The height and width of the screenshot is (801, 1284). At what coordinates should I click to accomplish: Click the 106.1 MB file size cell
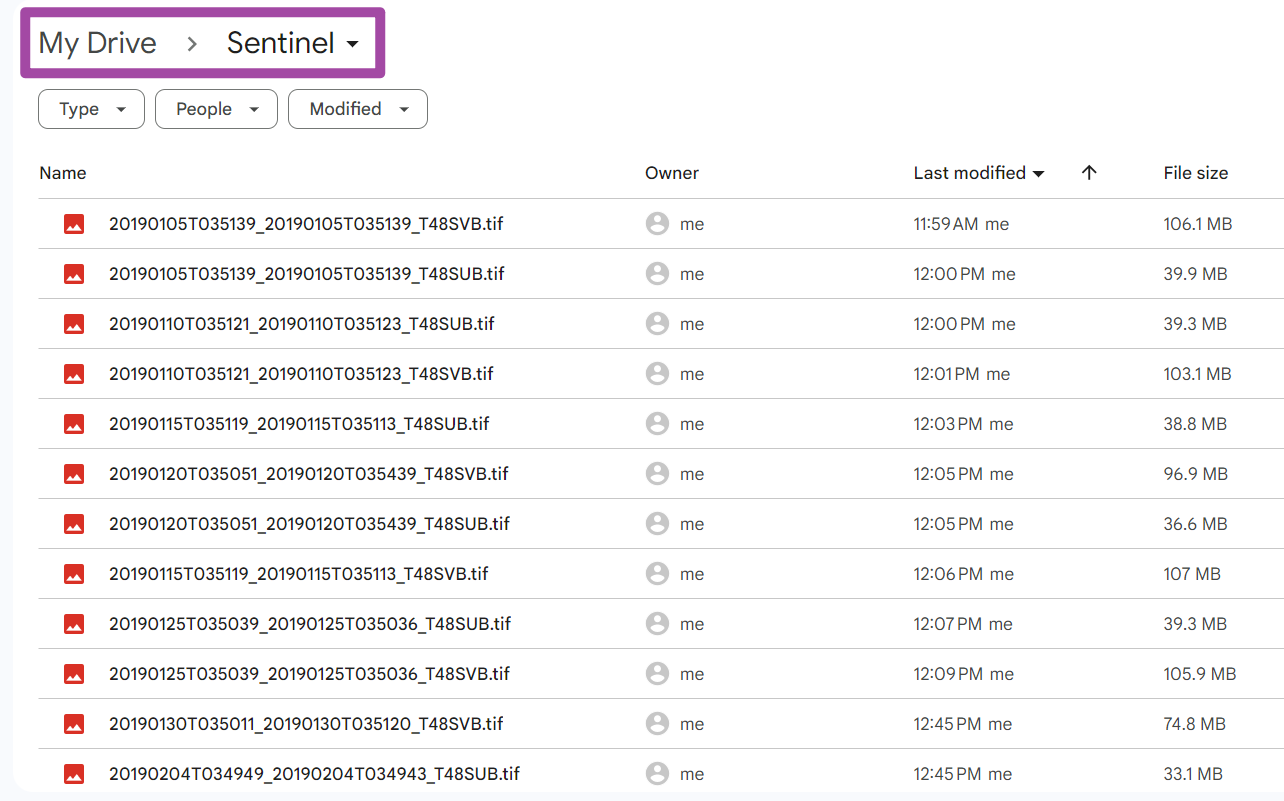(1198, 224)
